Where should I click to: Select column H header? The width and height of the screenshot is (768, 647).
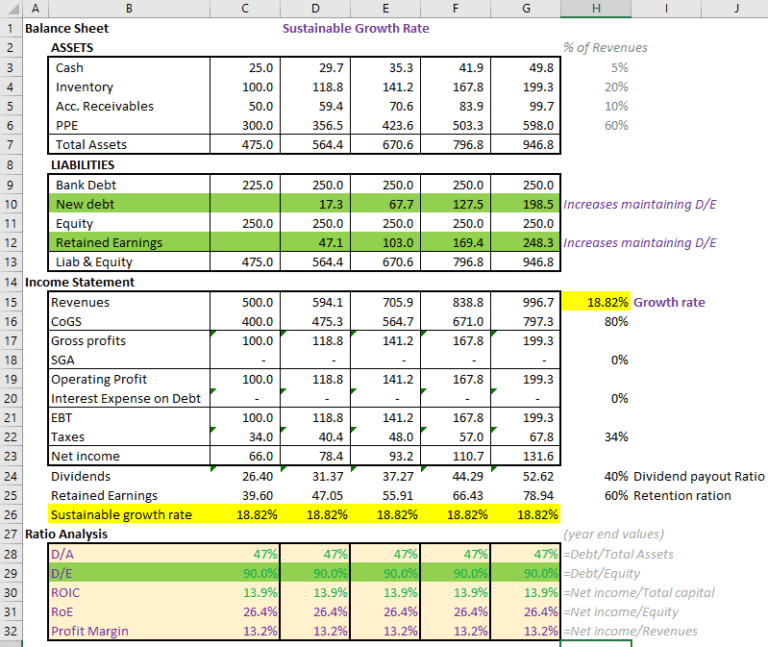(596, 8)
